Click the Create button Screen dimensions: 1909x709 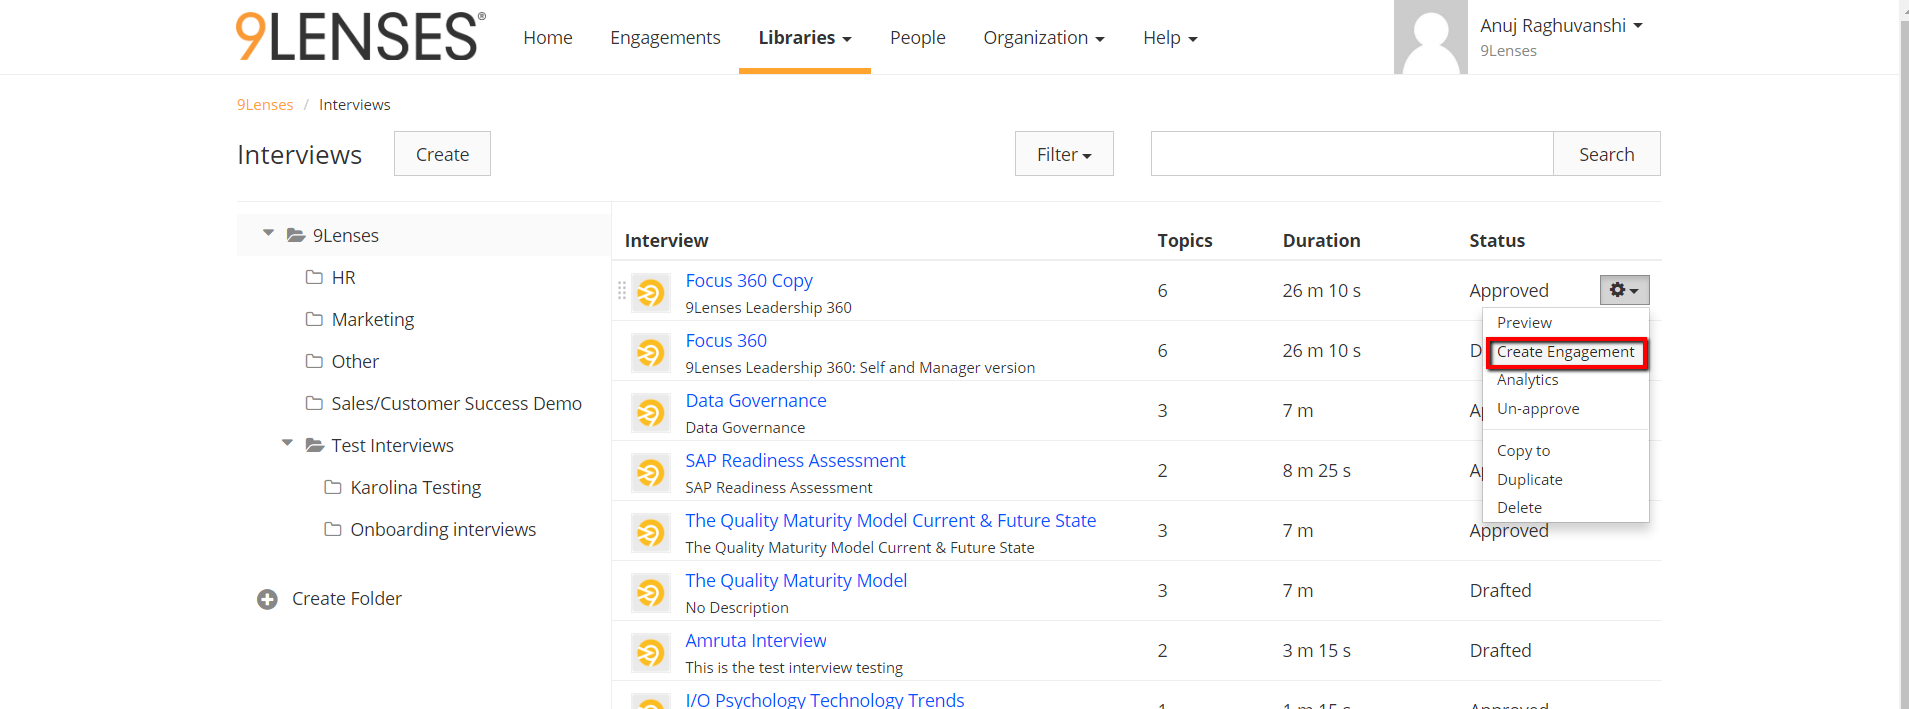(x=442, y=154)
